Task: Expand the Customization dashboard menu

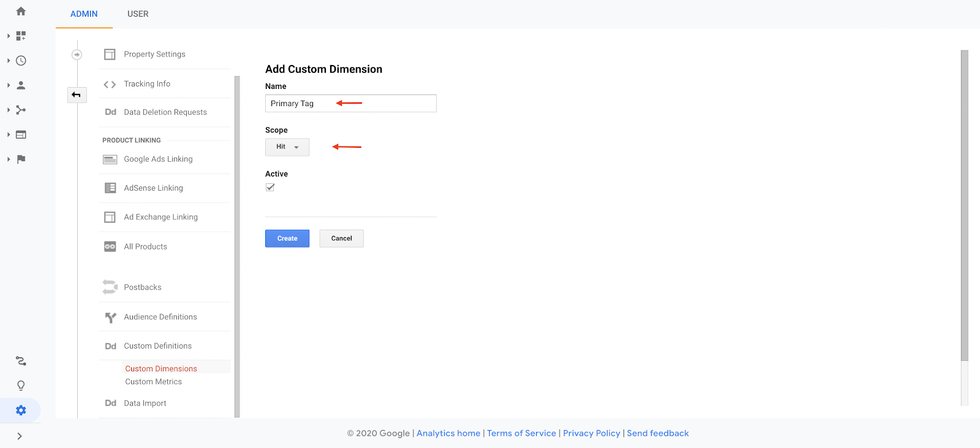Action: [21, 36]
